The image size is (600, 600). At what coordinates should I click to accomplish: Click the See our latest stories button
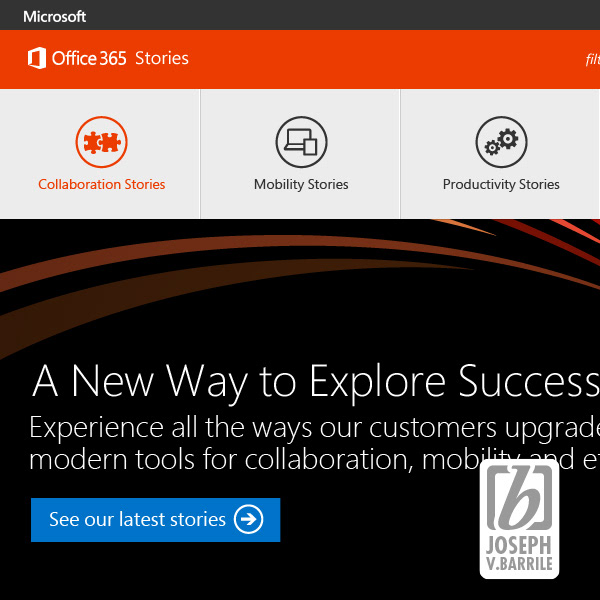click(155, 520)
